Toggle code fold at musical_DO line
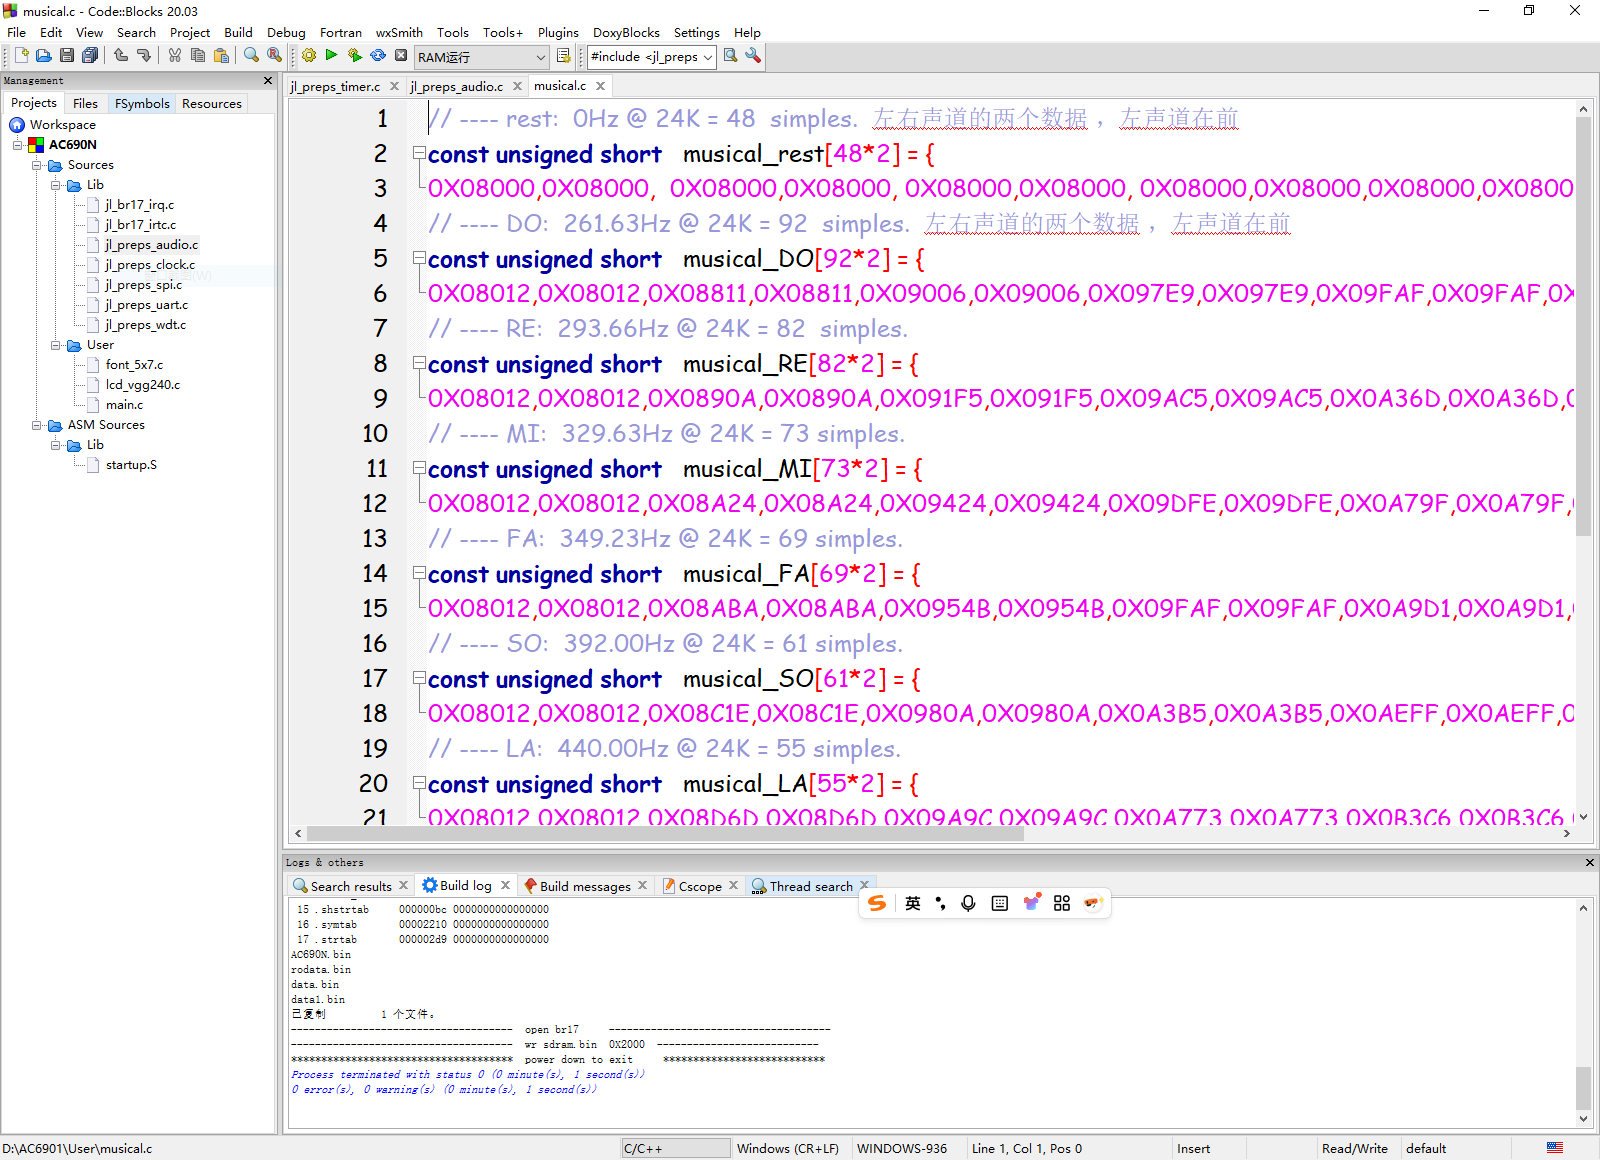 (x=419, y=259)
